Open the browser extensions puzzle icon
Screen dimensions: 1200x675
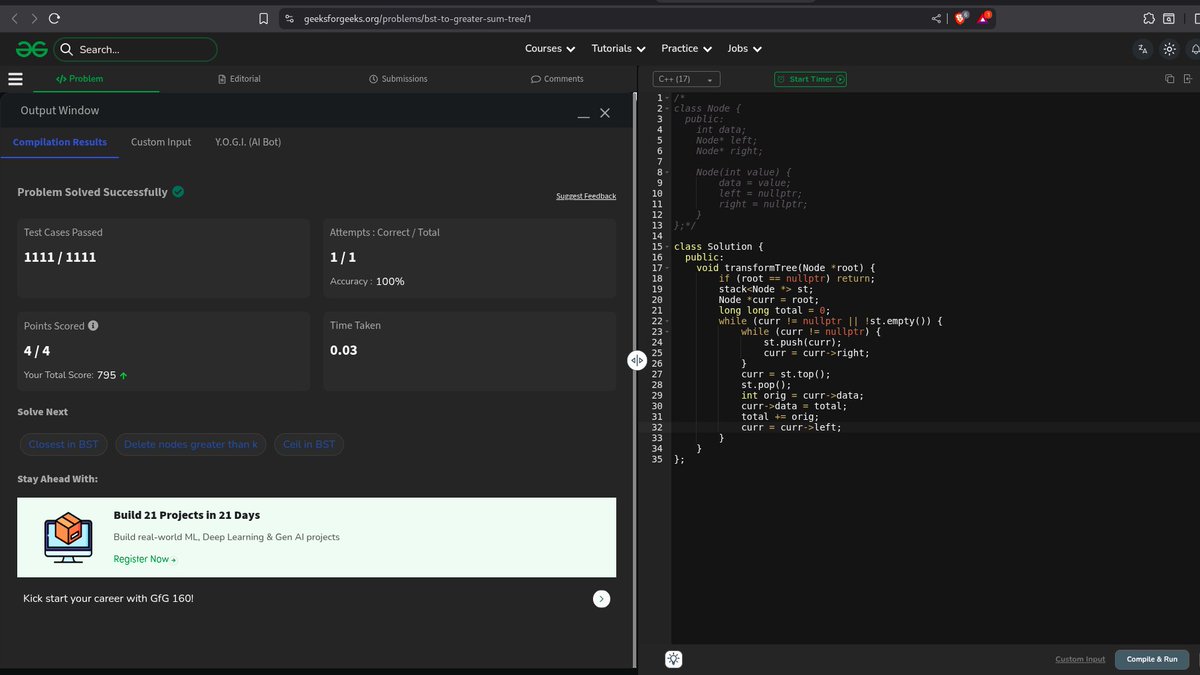point(1149,18)
